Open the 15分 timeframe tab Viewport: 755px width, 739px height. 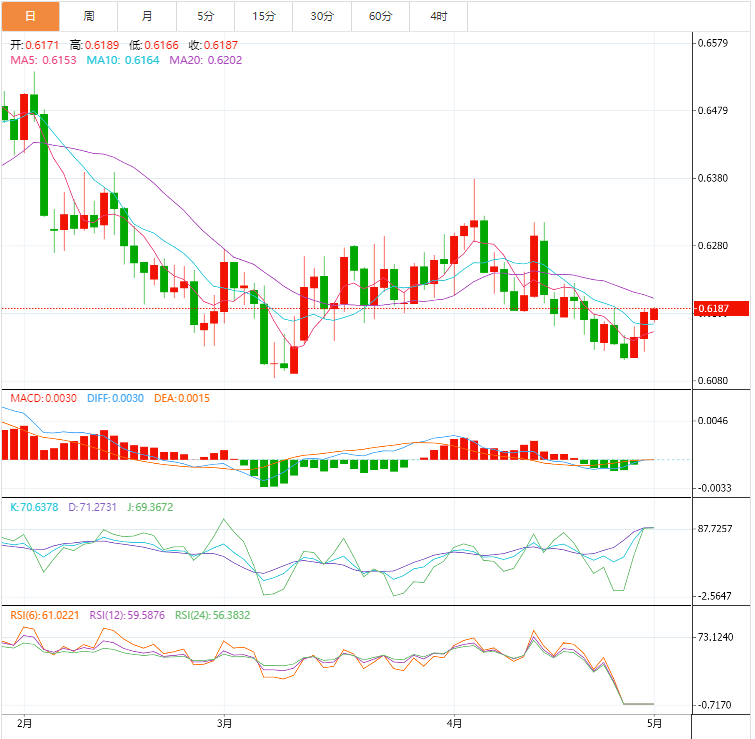264,16
